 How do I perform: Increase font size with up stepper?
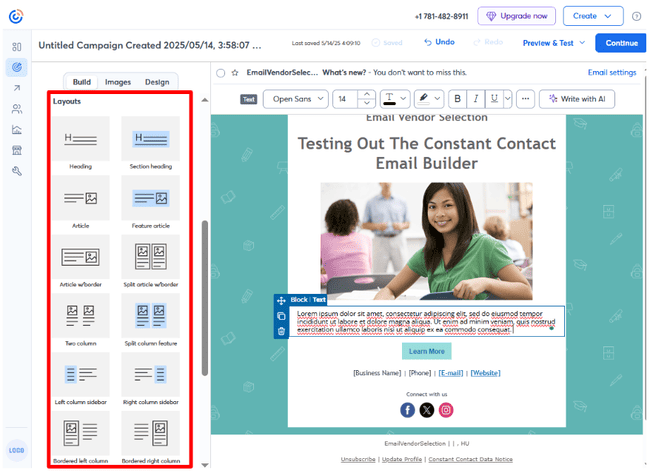coord(366,94)
